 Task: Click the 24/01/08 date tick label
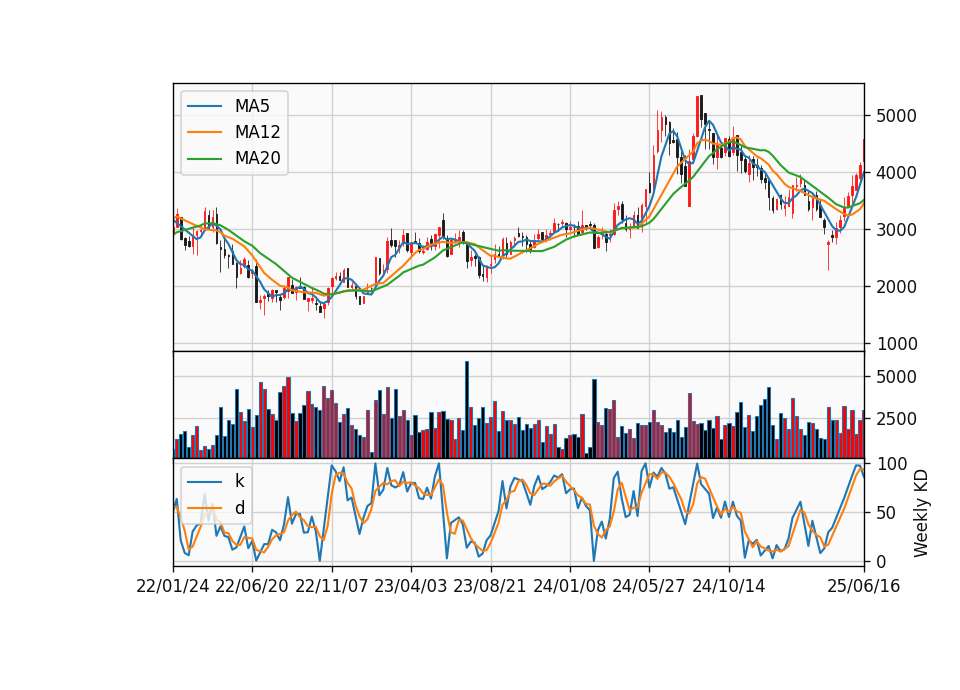(x=569, y=586)
